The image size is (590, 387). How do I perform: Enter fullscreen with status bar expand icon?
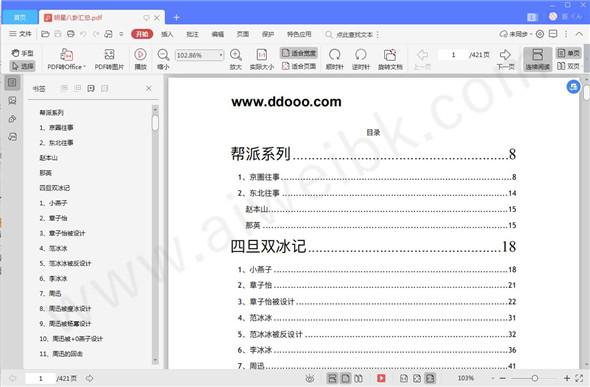[x=579, y=378]
